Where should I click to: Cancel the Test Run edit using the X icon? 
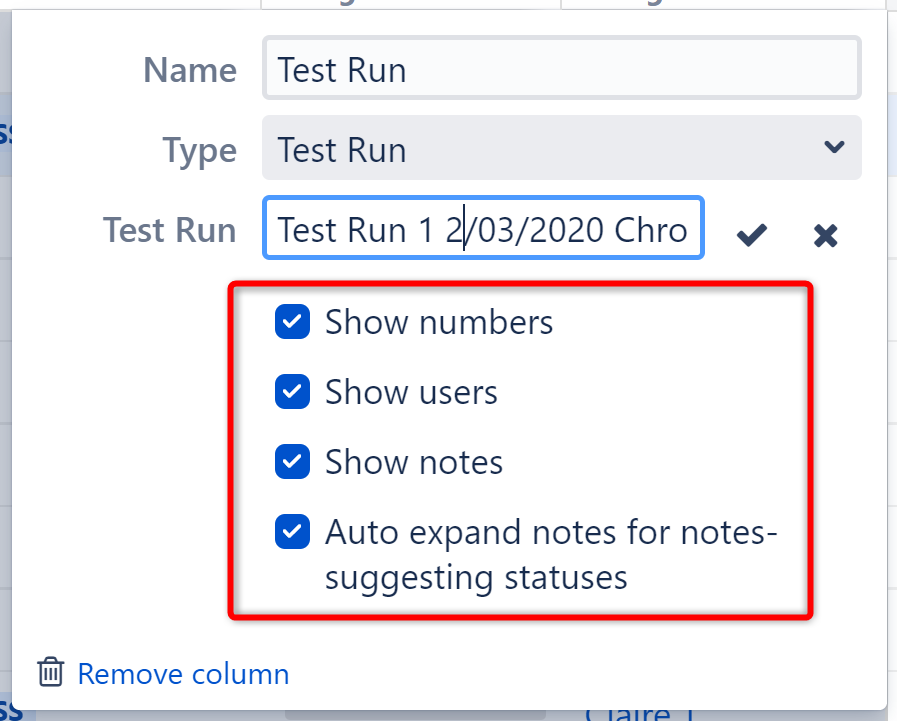(x=826, y=236)
